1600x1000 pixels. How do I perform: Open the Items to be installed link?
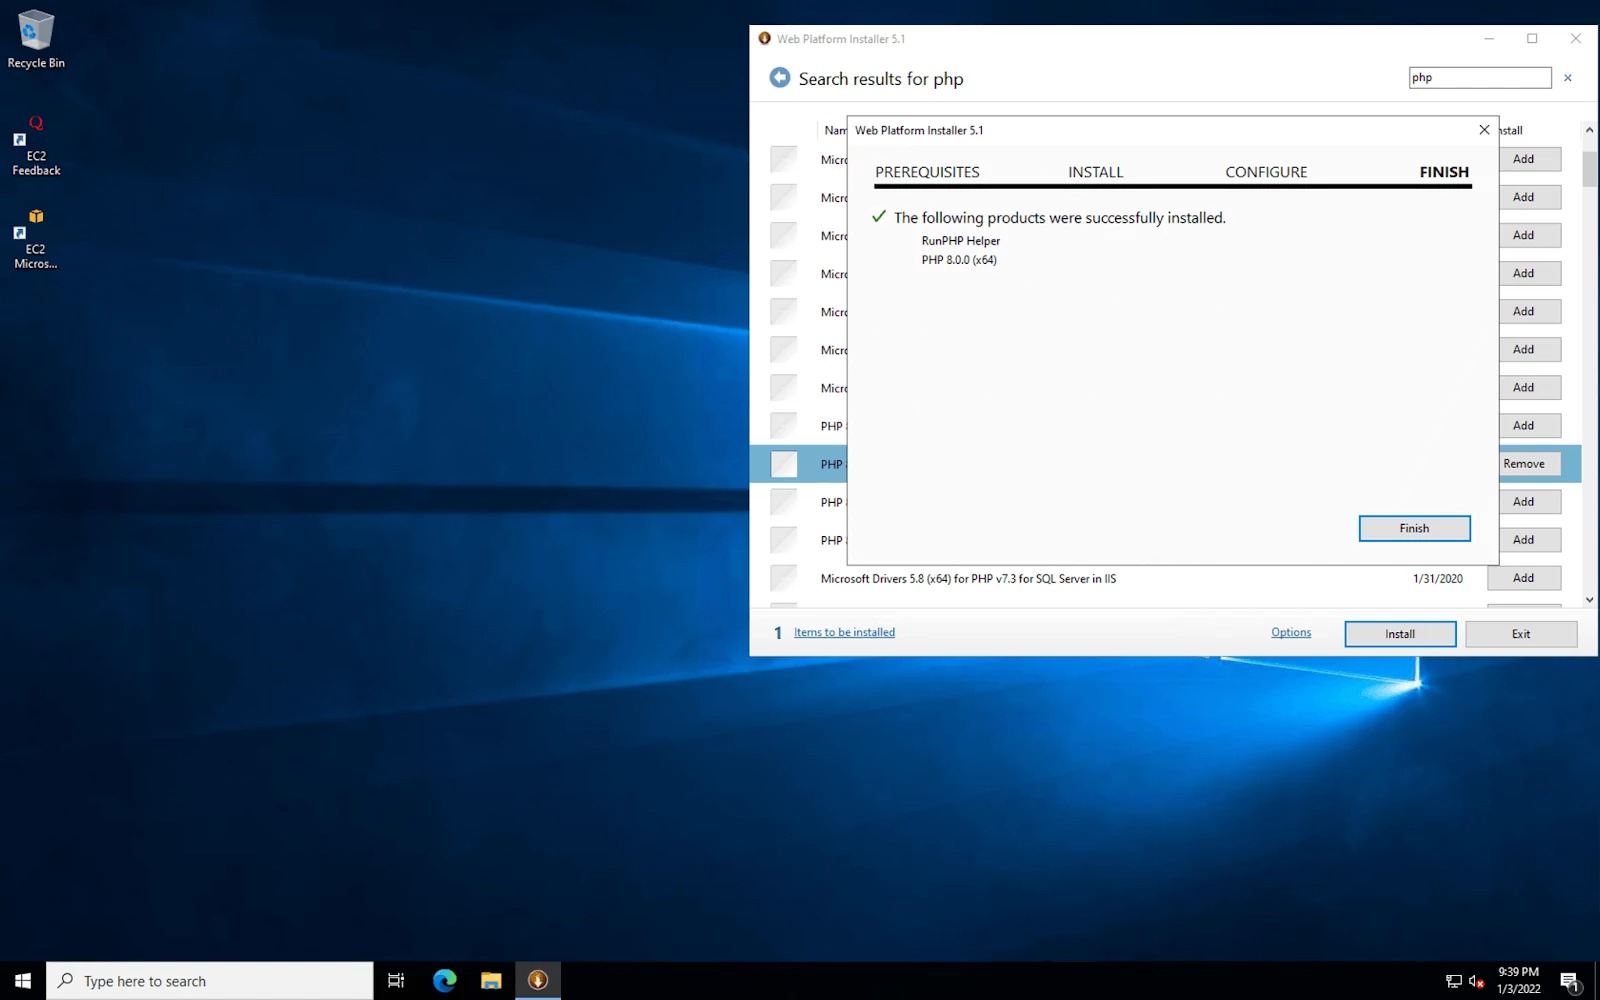click(844, 632)
